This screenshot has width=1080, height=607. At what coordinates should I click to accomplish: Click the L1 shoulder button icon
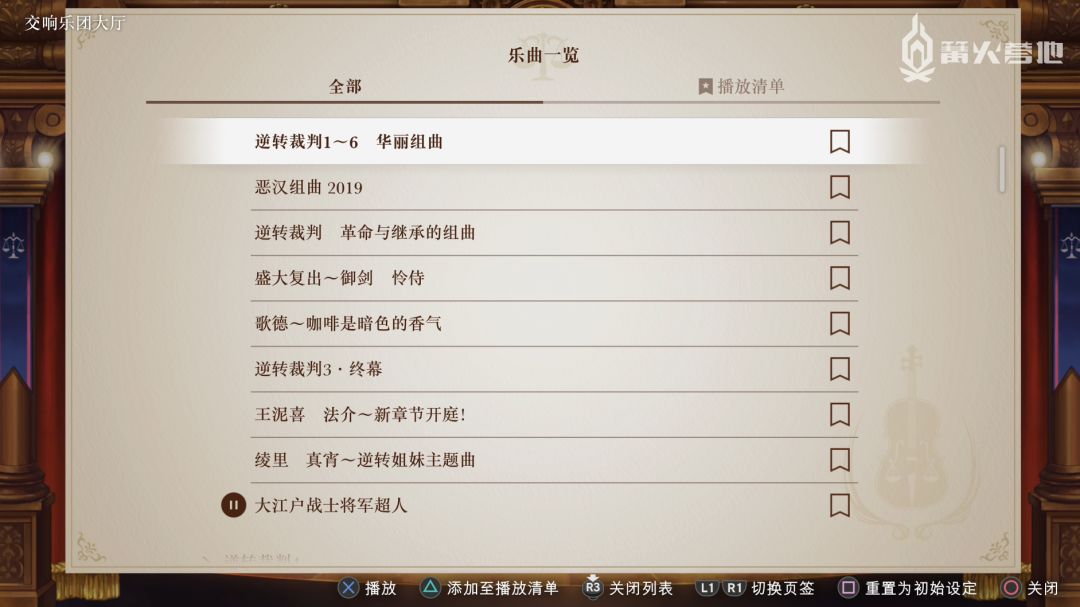(x=707, y=588)
